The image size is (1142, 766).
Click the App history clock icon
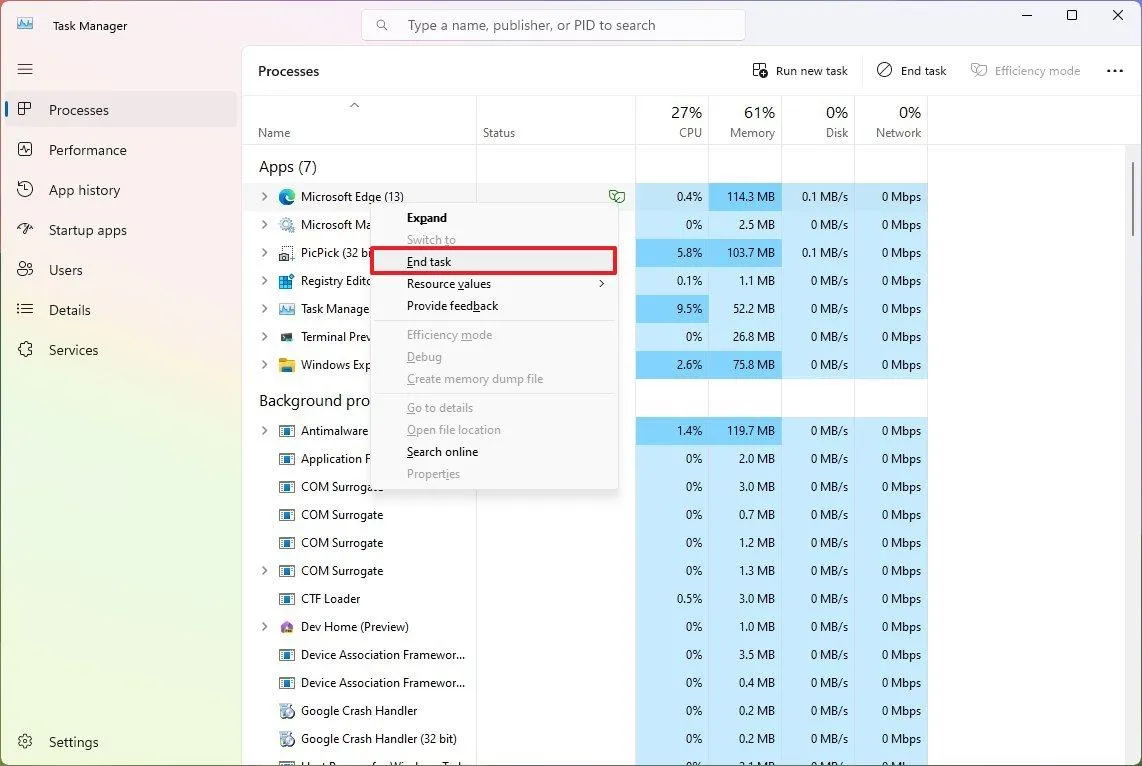(25, 189)
